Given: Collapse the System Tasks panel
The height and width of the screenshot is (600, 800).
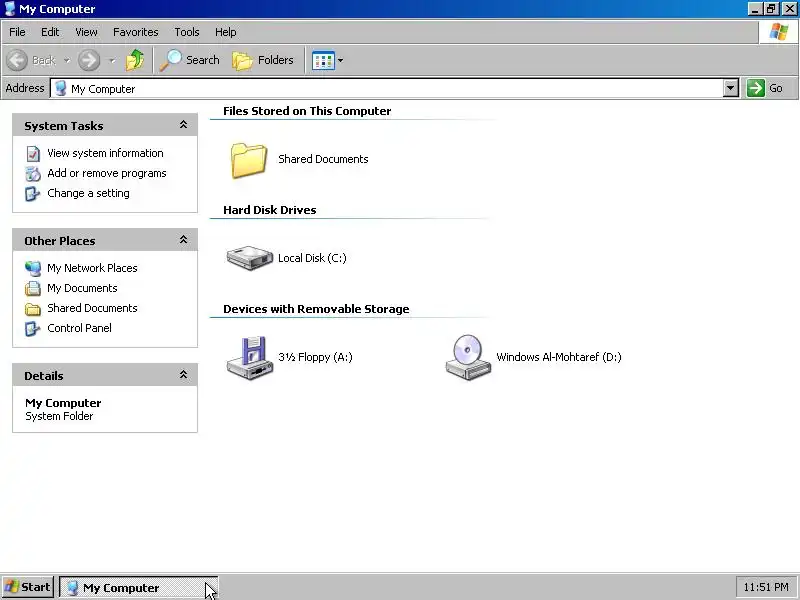Looking at the screenshot, I should tap(183, 125).
